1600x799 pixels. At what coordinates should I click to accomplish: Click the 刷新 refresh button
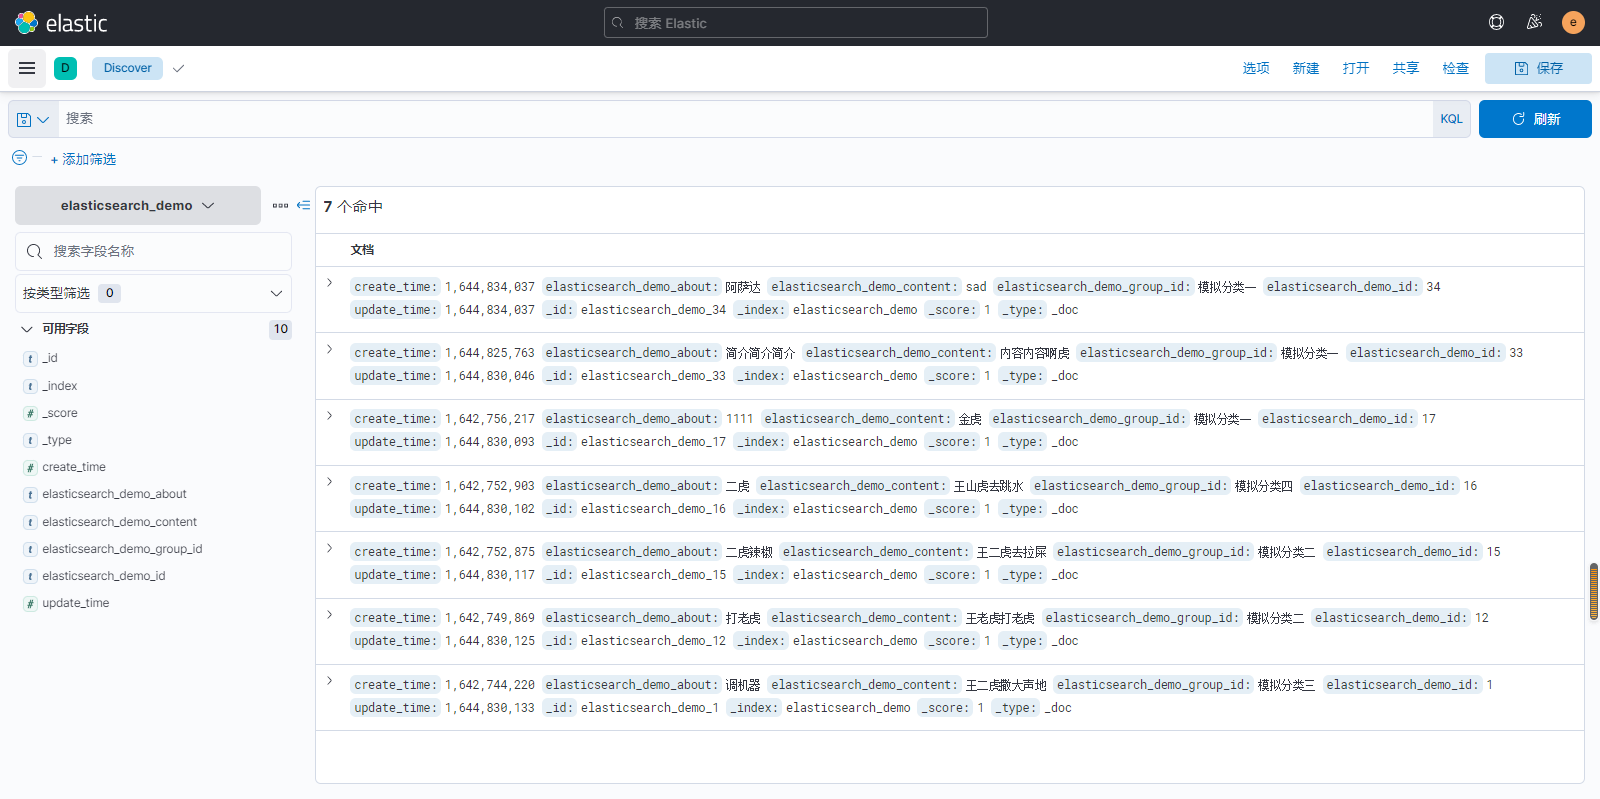(x=1535, y=119)
